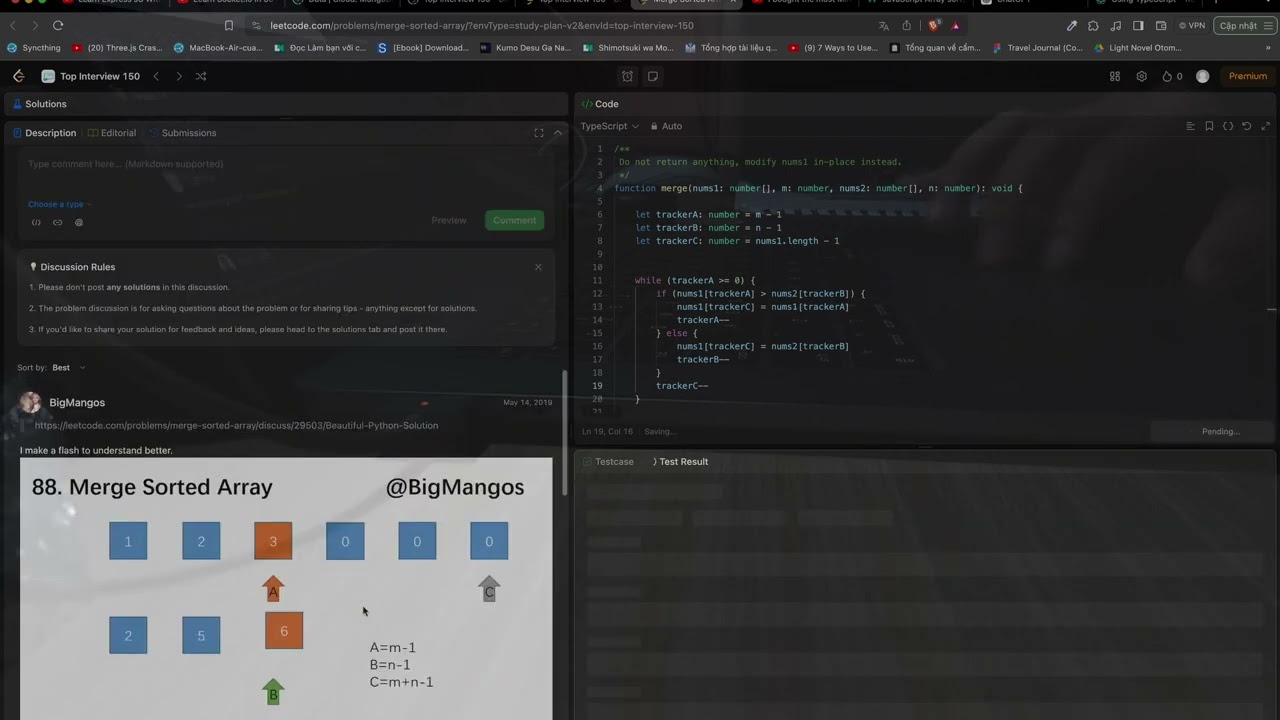Insert link in comment toolbar
Image resolution: width=1280 pixels, height=720 pixels.
coord(57,222)
